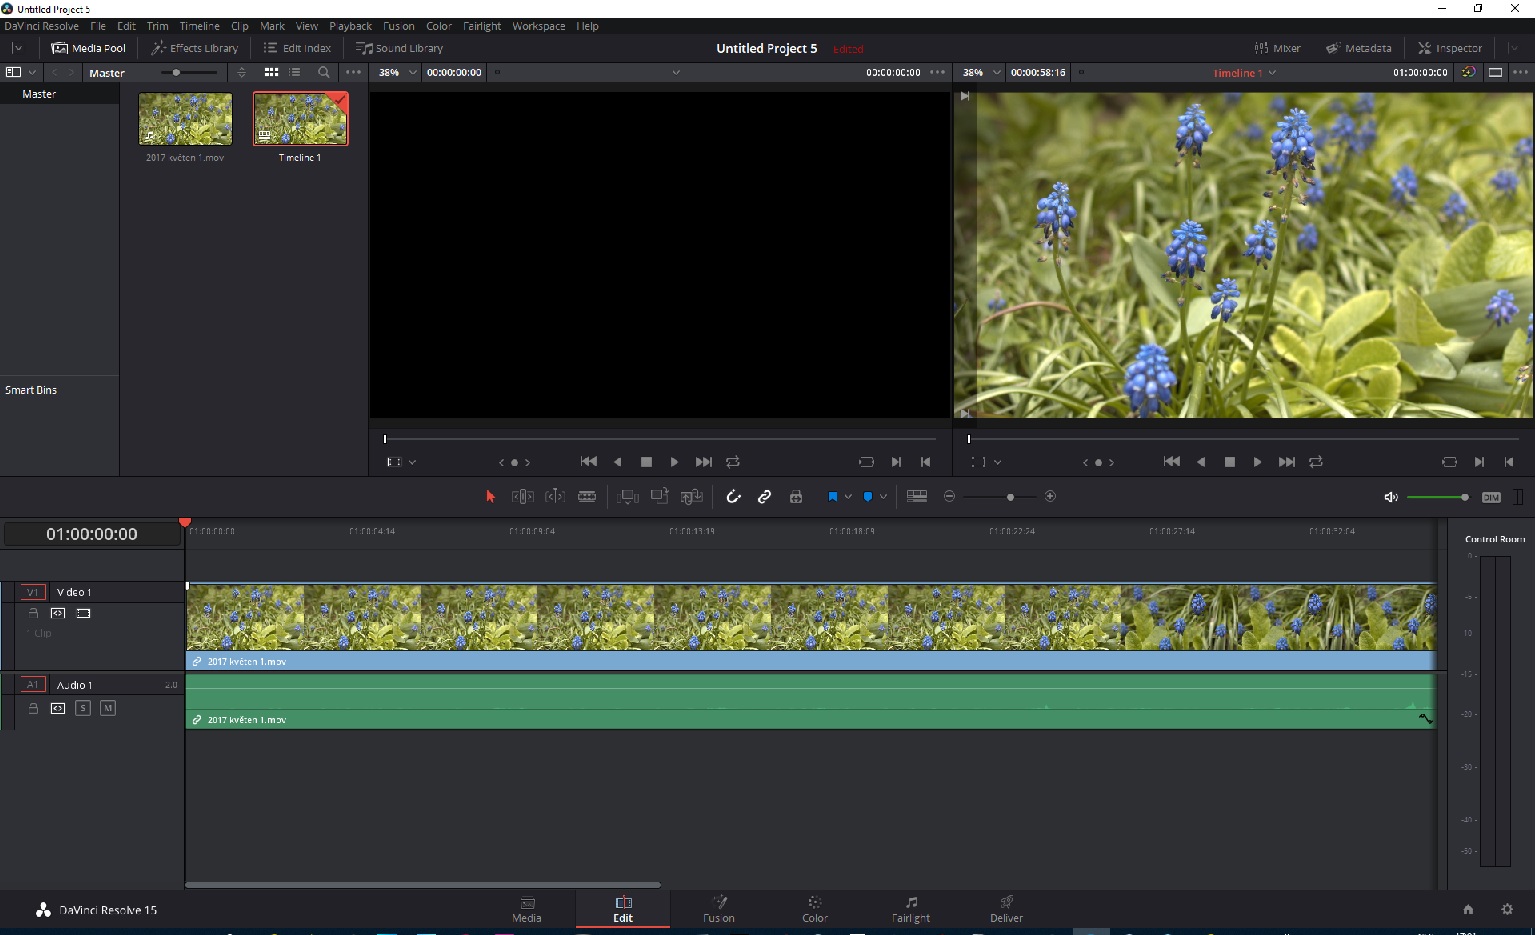1540x935 pixels.
Task: Toggle loop playback in timeline viewer
Action: (x=1316, y=462)
